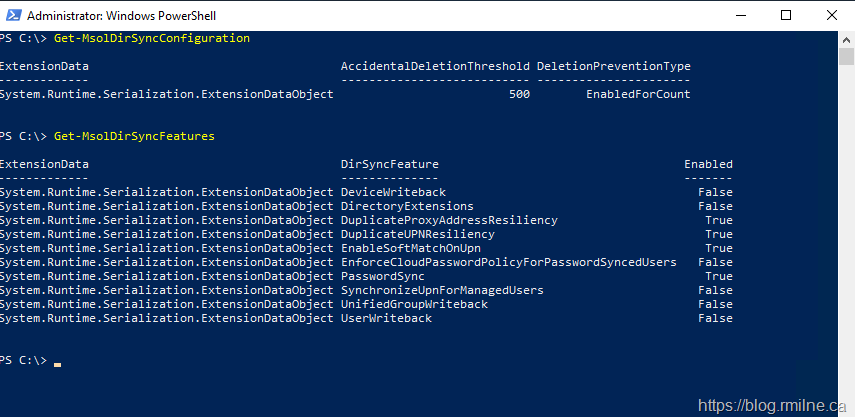Click the empty scrollbar track below thumb
Screen dimensions: 855x417
point(846,250)
